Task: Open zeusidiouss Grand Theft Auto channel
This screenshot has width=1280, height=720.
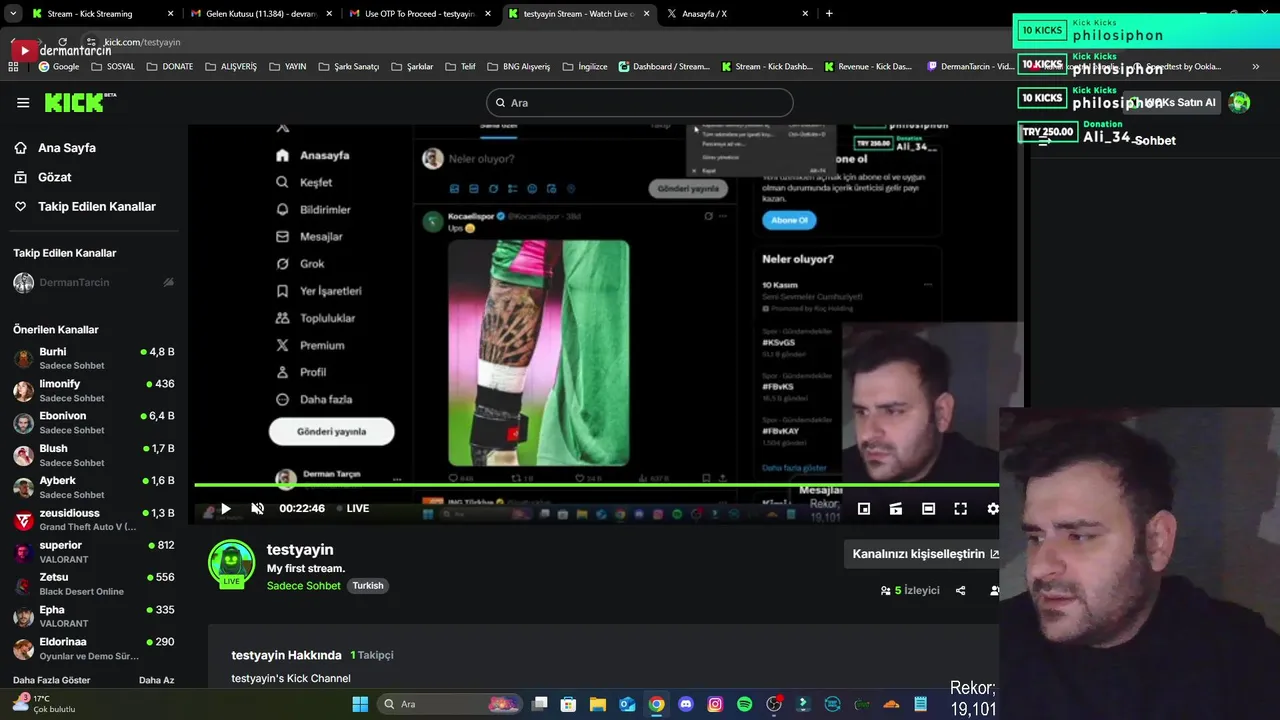Action: [x=94, y=519]
